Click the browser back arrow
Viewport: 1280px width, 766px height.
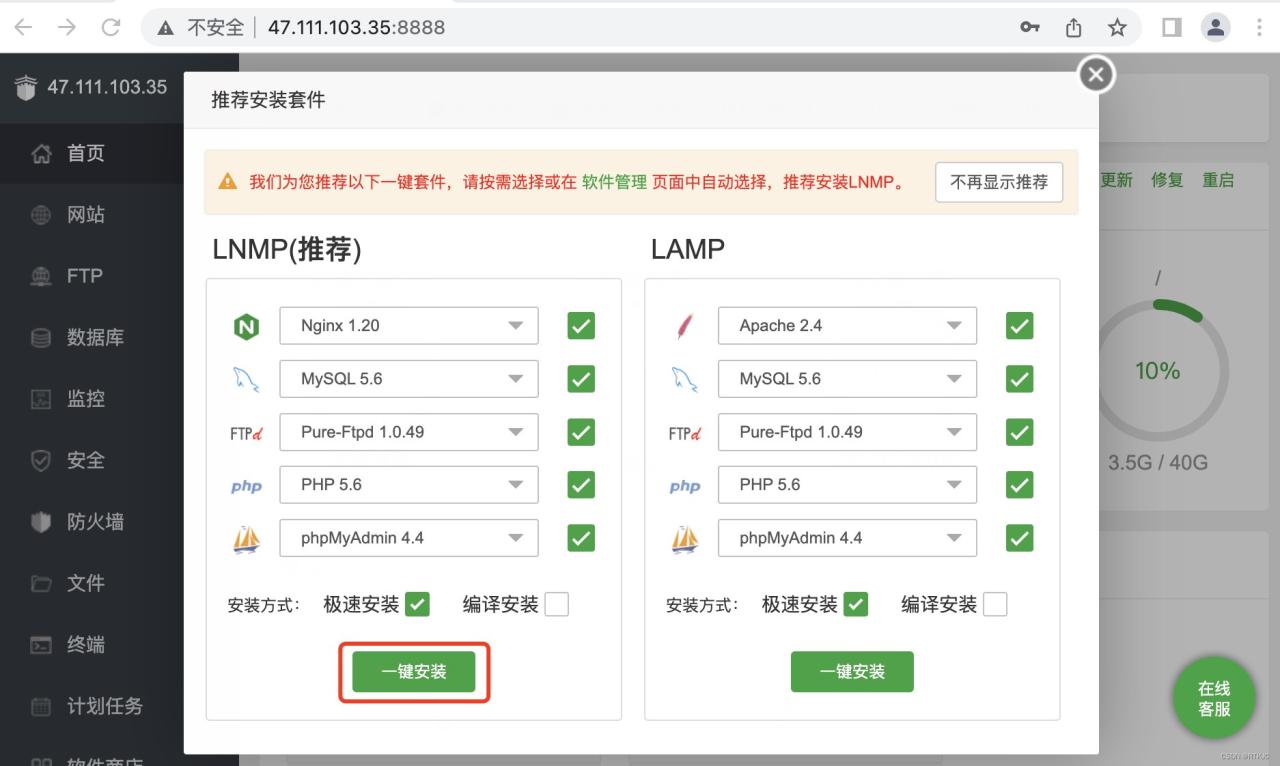[x=23, y=27]
